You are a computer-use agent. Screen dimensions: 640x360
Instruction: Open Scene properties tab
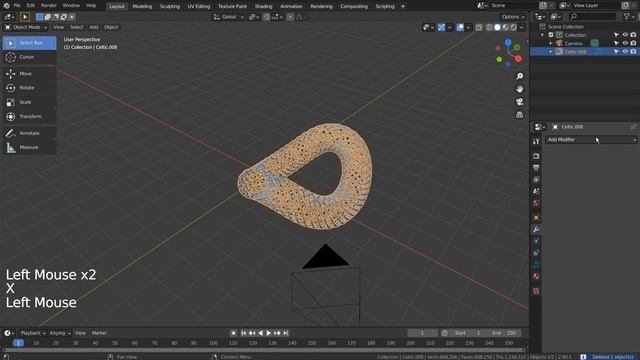[x=536, y=191]
